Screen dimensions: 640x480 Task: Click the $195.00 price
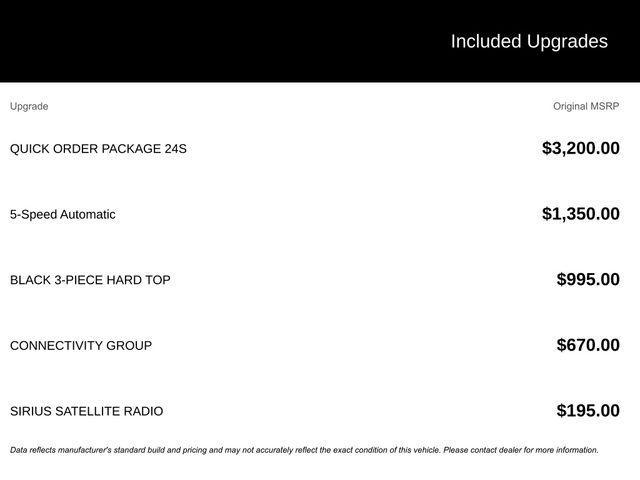(x=588, y=411)
